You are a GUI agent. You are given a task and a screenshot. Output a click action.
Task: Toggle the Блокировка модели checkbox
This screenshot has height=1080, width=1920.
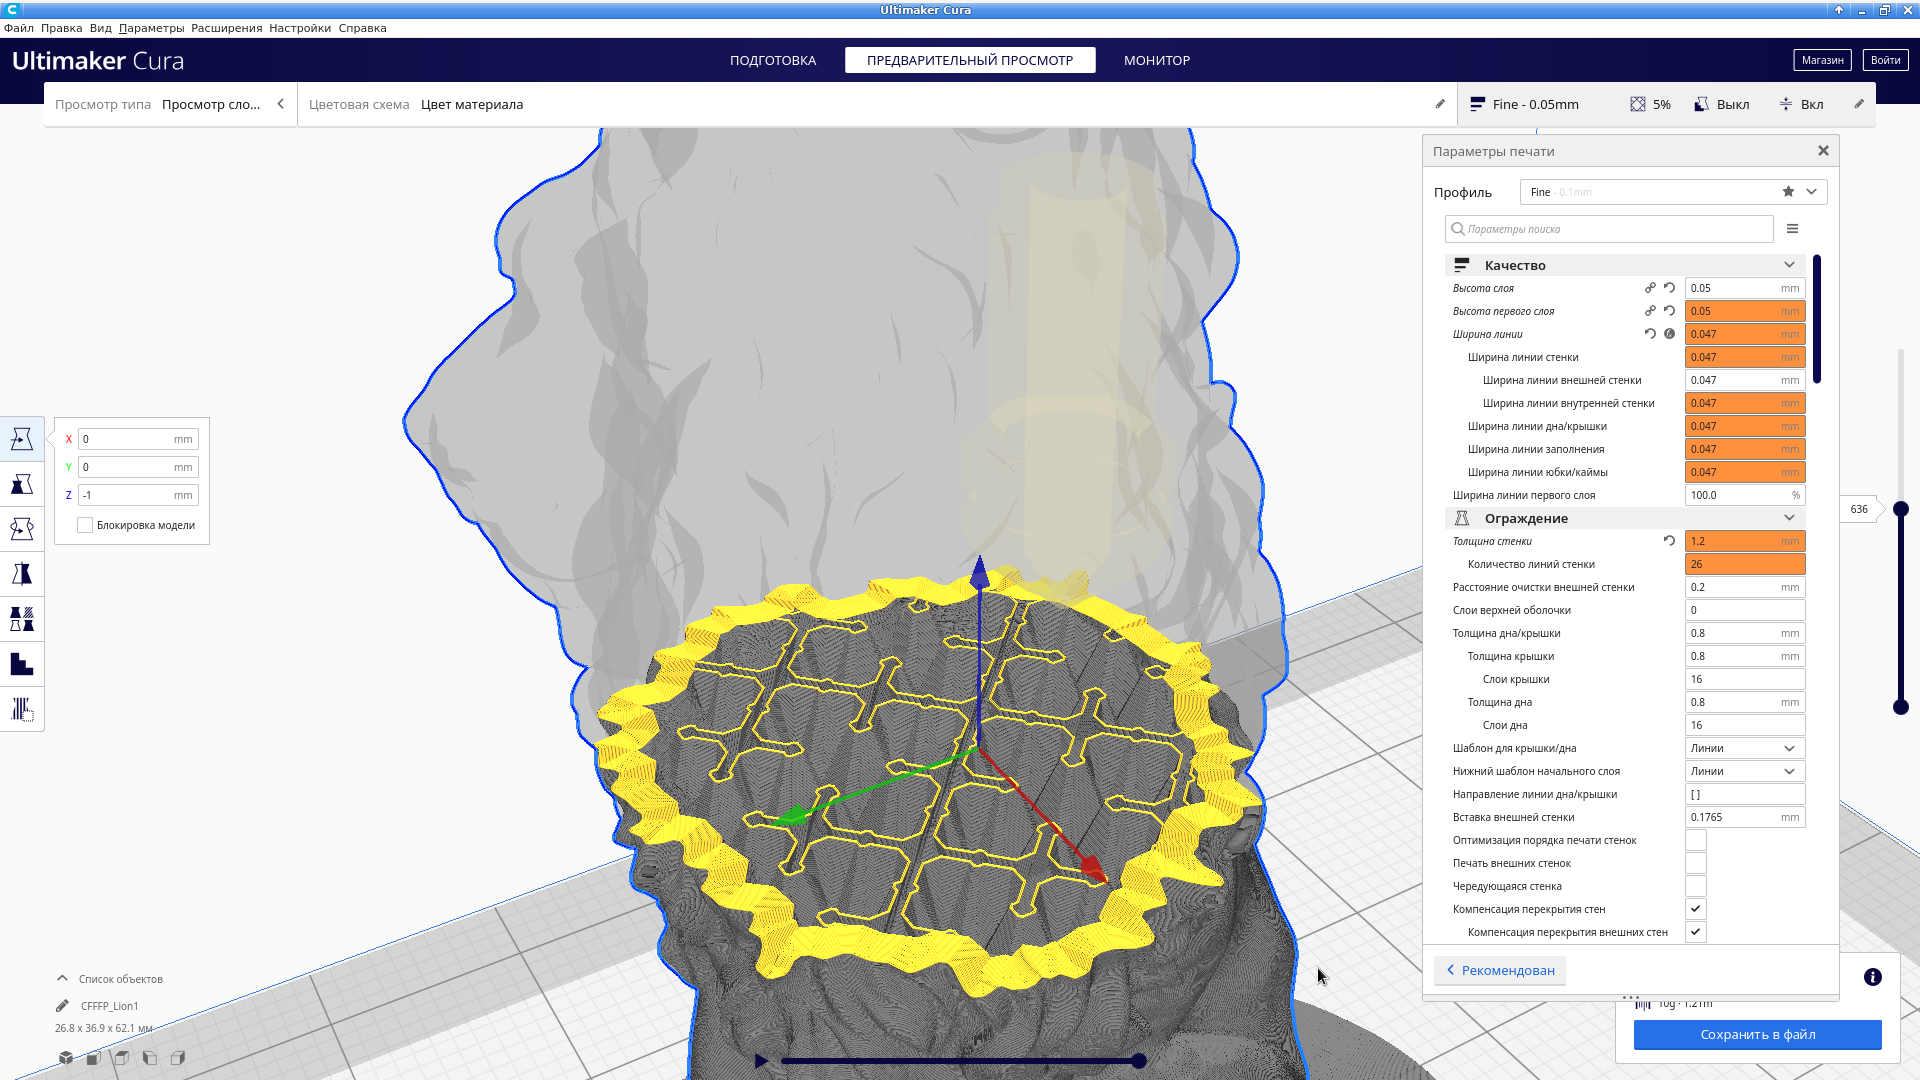85,525
